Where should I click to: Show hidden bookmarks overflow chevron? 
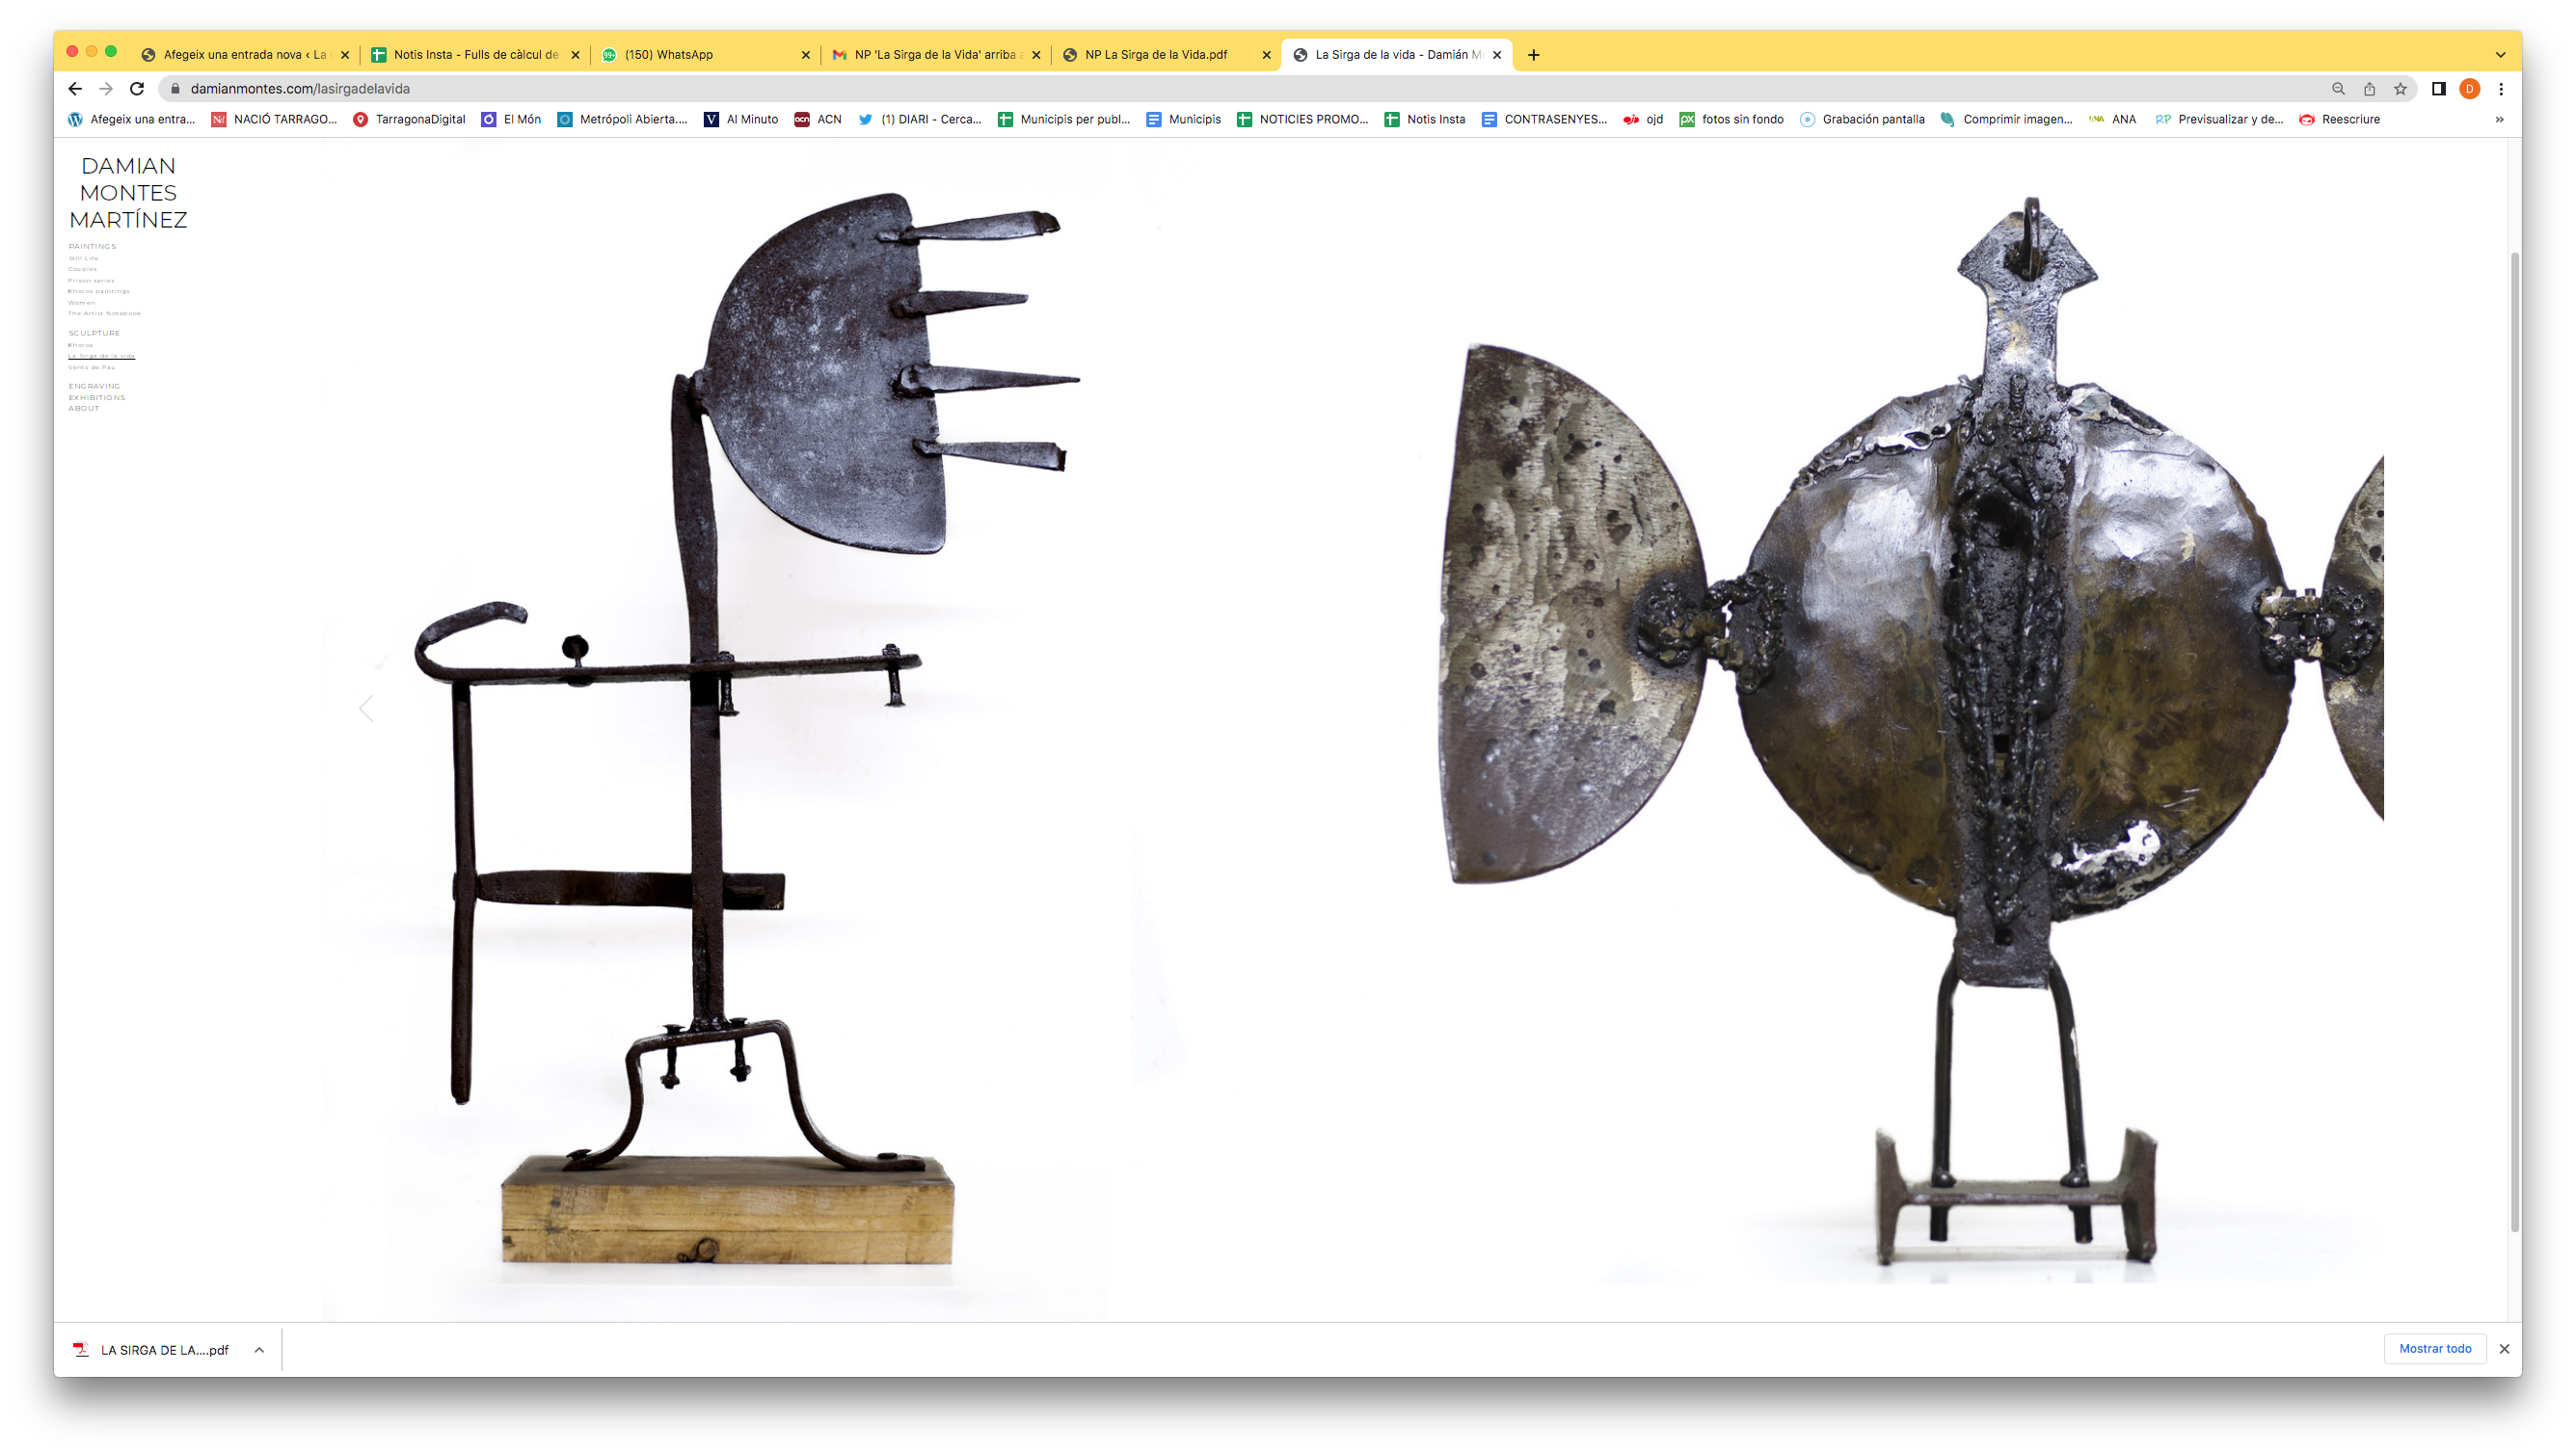coord(2499,120)
